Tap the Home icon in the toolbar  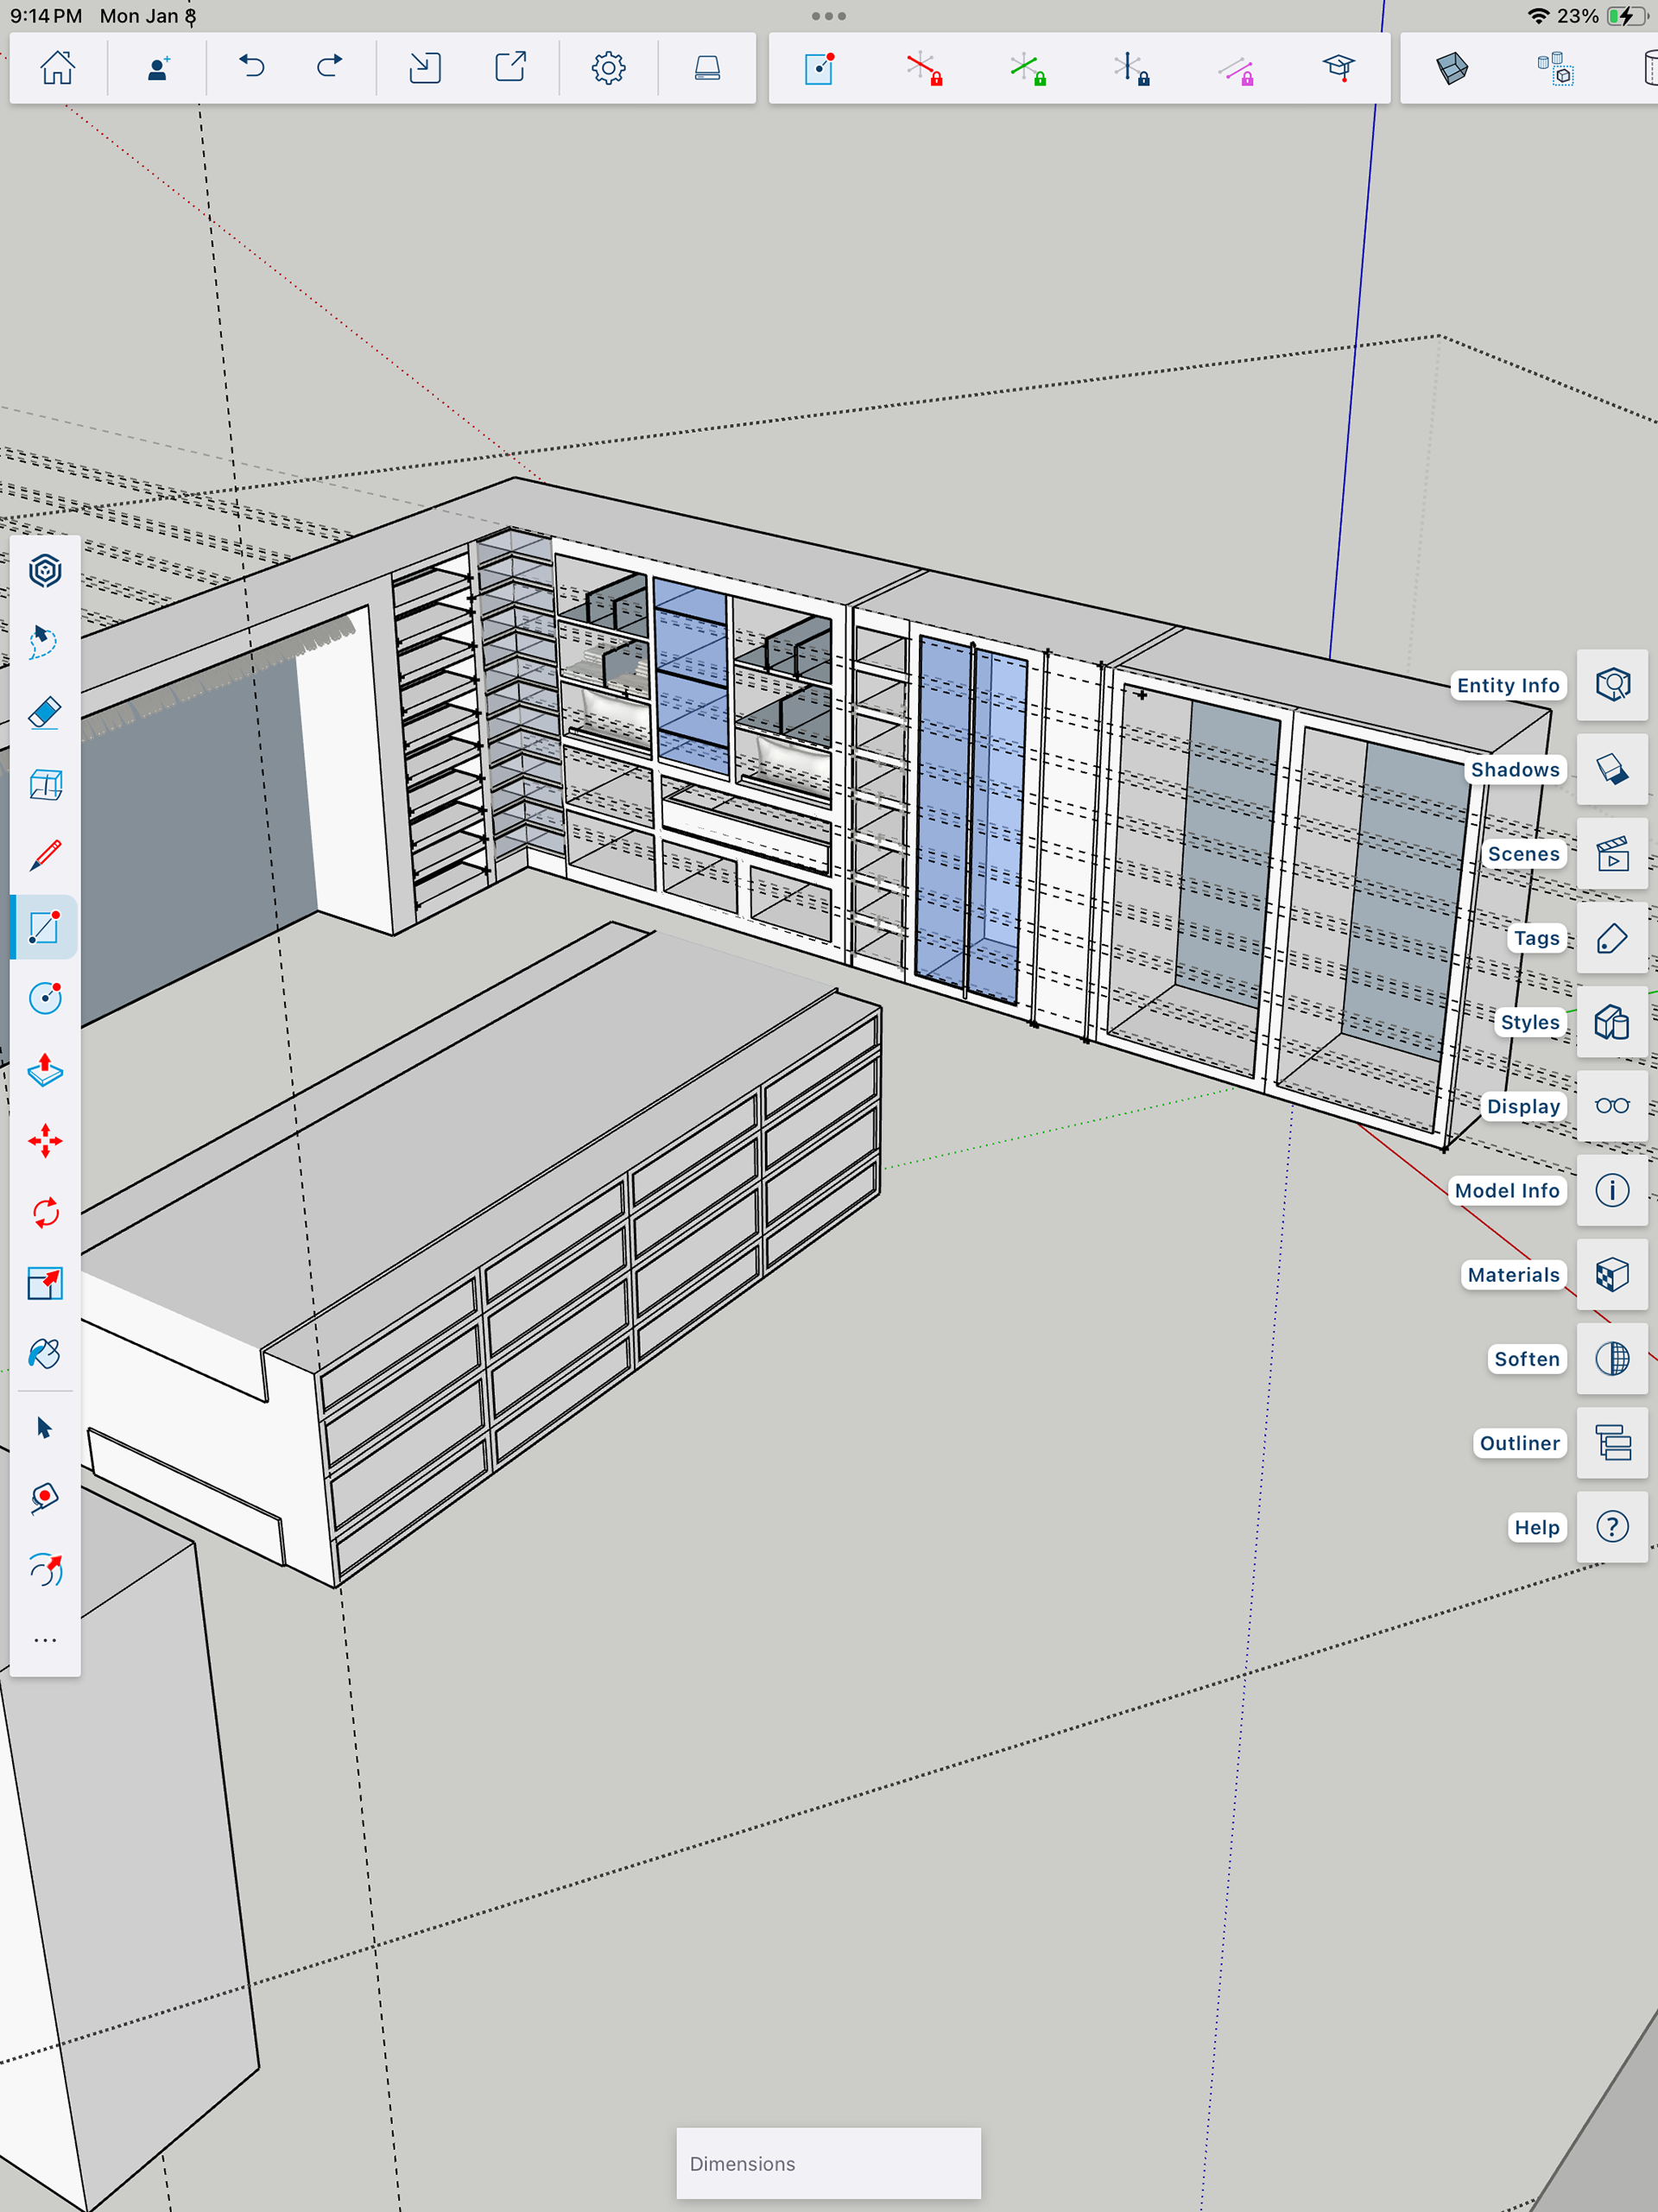pos(57,68)
